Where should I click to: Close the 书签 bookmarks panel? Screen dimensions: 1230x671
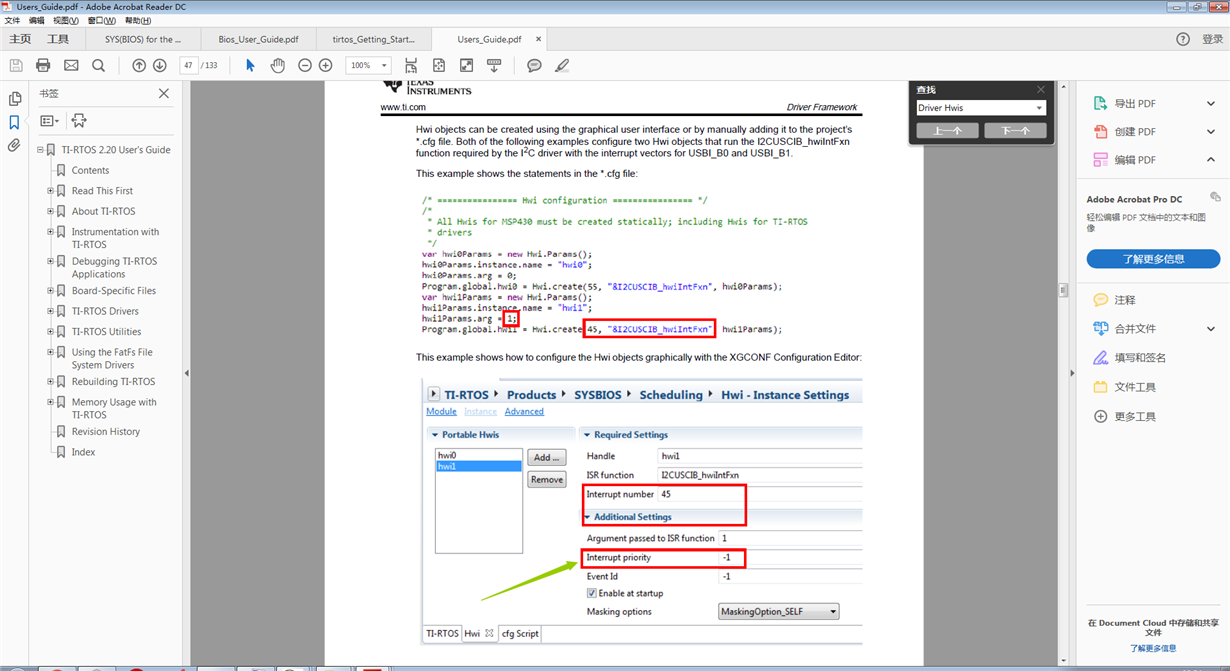pyautogui.click(x=164, y=93)
